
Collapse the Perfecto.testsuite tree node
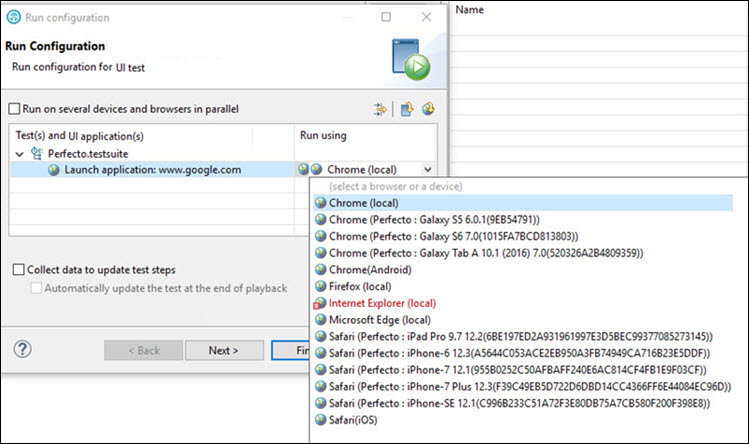[21, 154]
